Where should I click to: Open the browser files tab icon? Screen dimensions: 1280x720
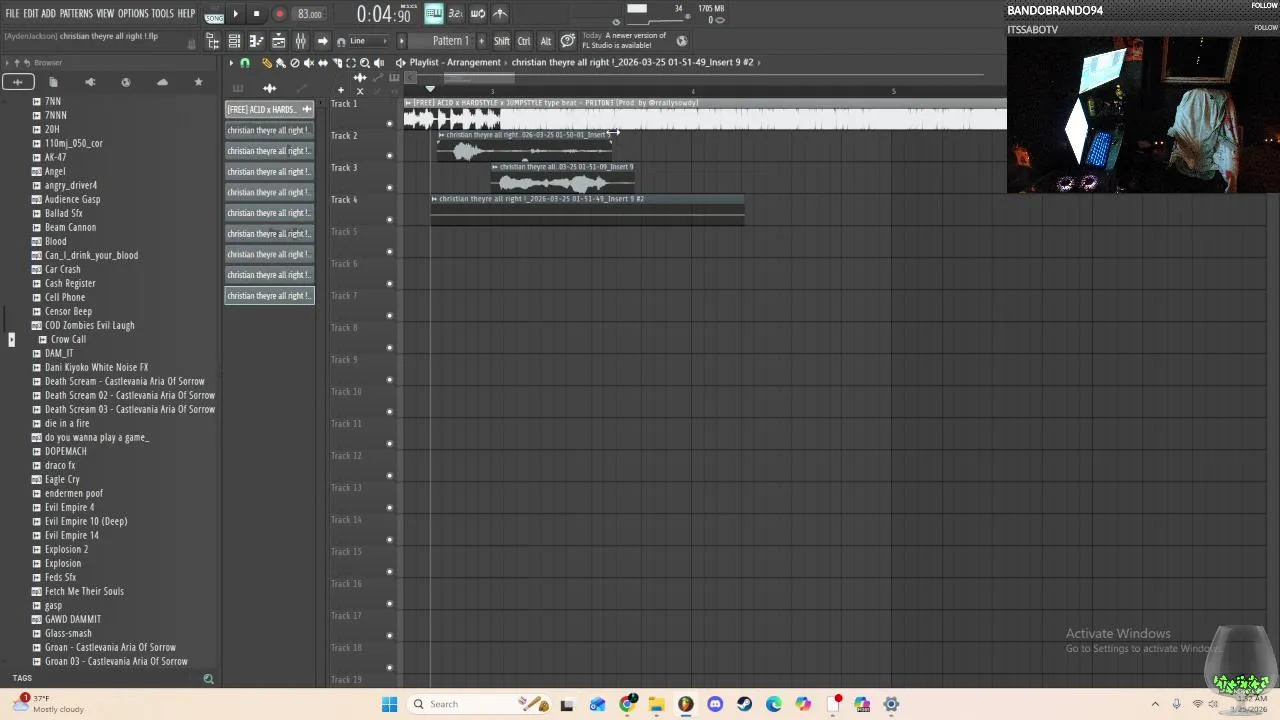coord(53,82)
